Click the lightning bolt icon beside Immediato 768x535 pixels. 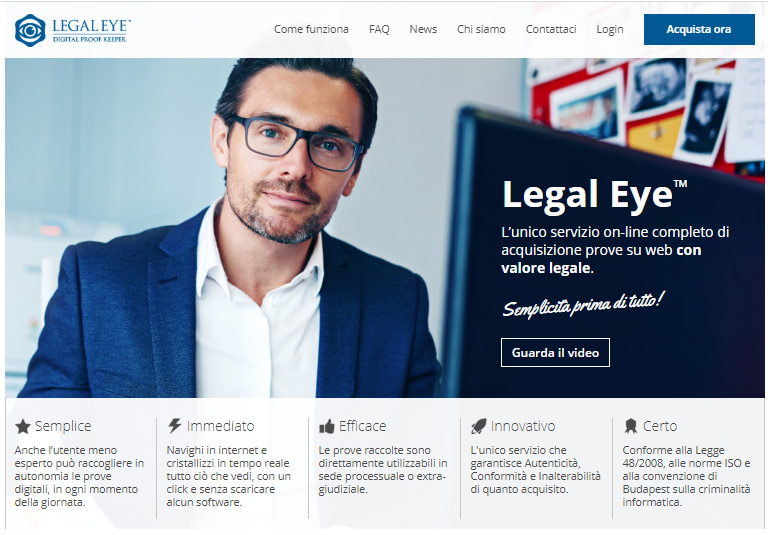pyautogui.click(x=174, y=425)
